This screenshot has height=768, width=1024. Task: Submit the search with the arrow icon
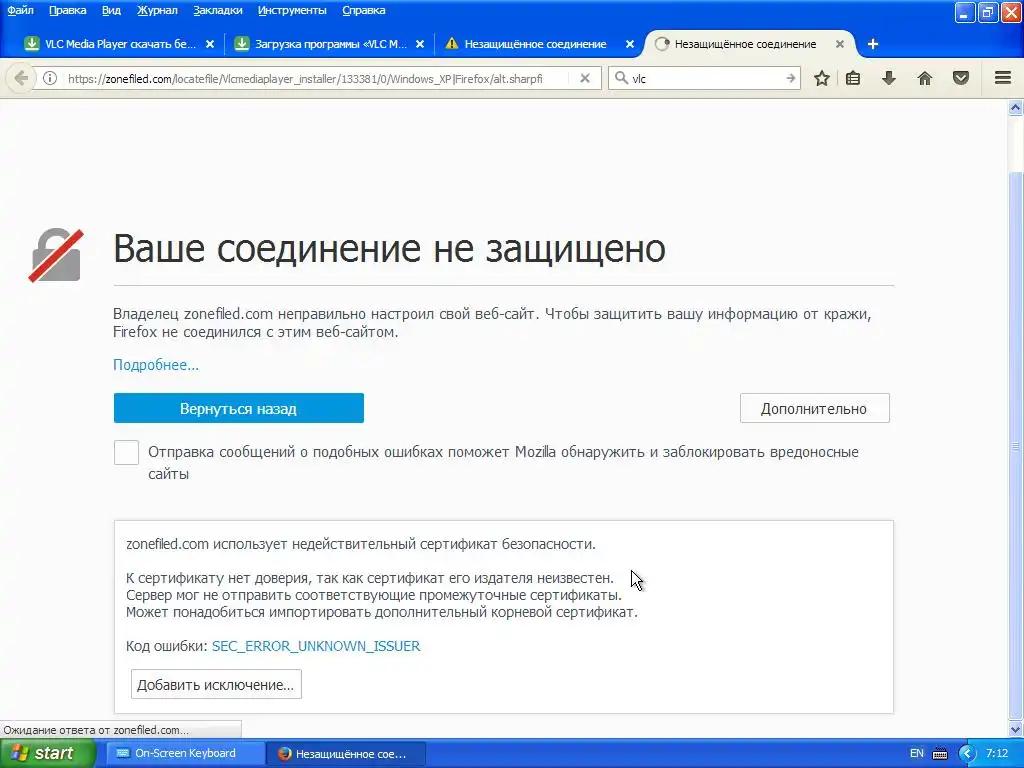point(791,78)
